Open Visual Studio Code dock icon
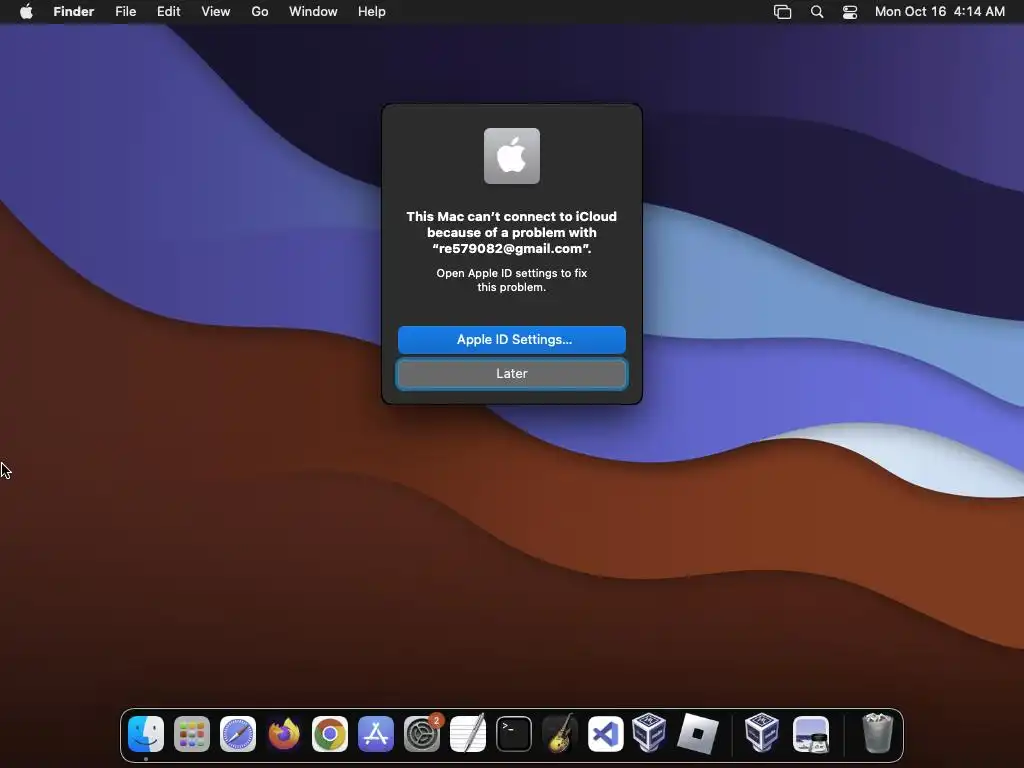Viewport: 1024px width, 768px height. point(605,734)
